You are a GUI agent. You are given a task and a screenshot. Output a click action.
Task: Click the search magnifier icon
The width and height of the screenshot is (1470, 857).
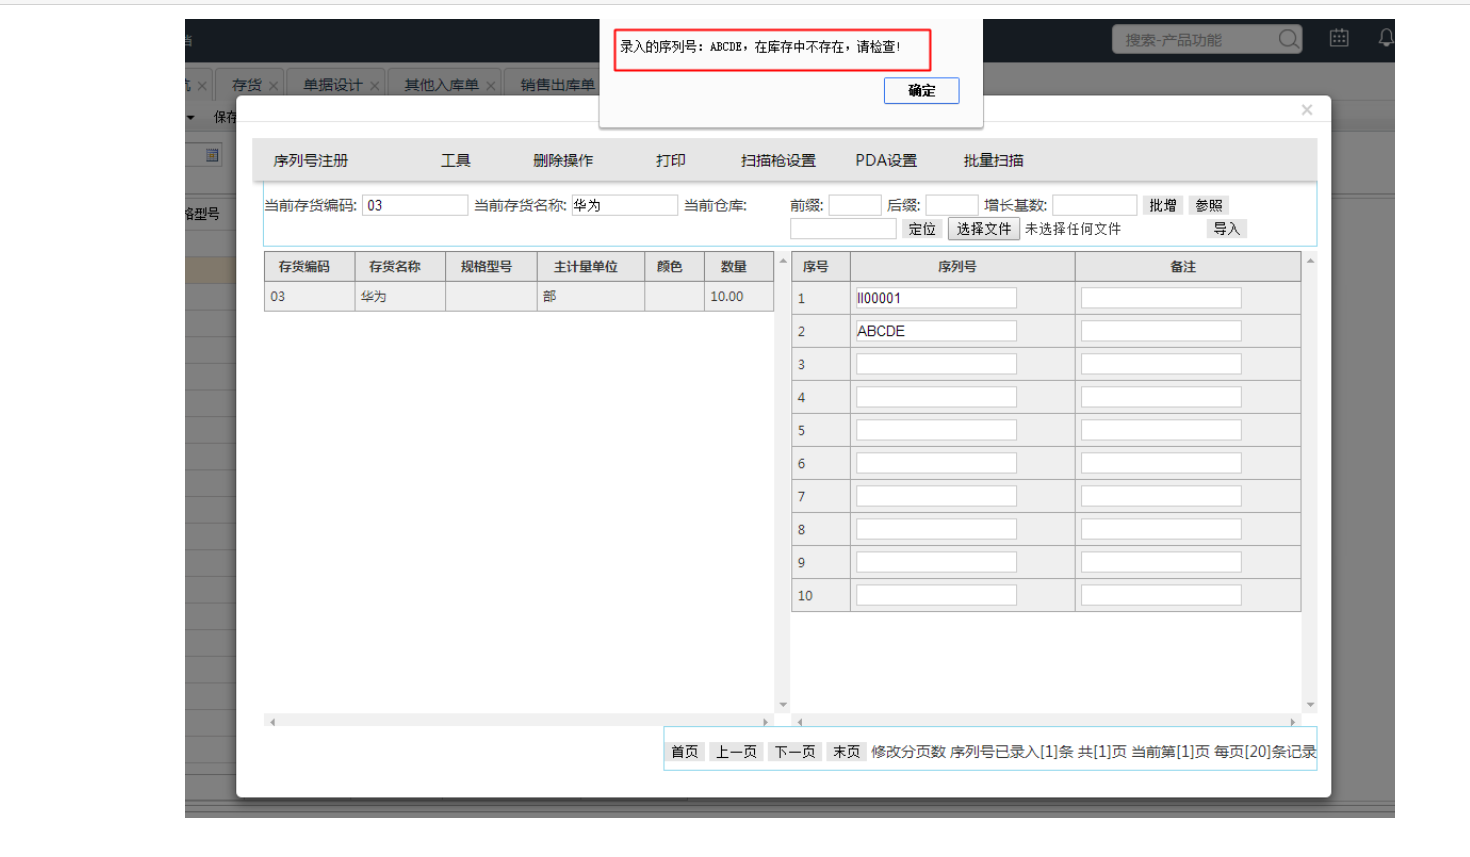tap(1289, 39)
